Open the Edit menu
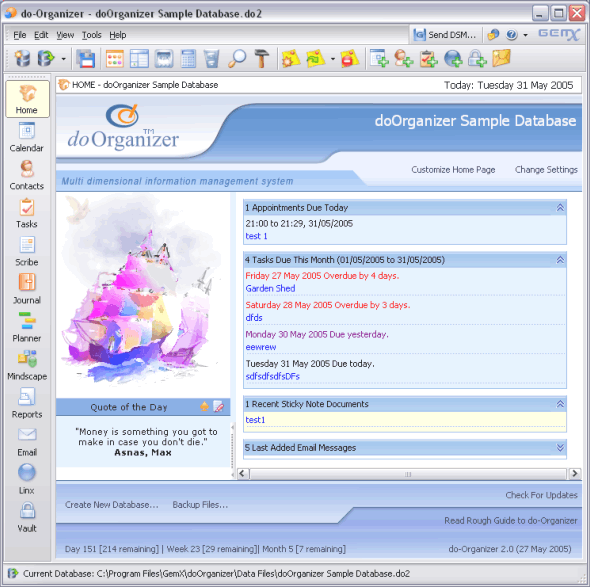 pyautogui.click(x=41, y=35)
